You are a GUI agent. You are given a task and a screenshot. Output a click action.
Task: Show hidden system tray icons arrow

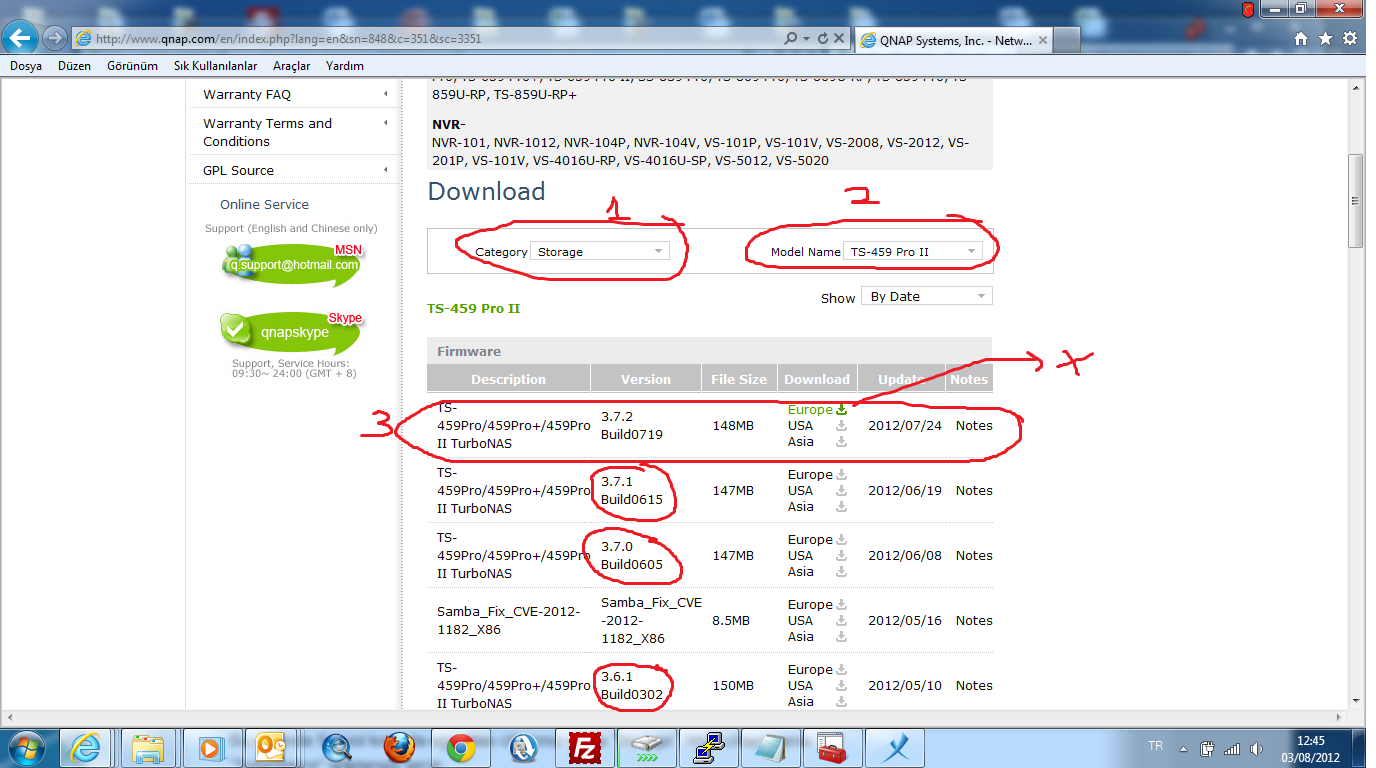click(x=1186, y=748)
